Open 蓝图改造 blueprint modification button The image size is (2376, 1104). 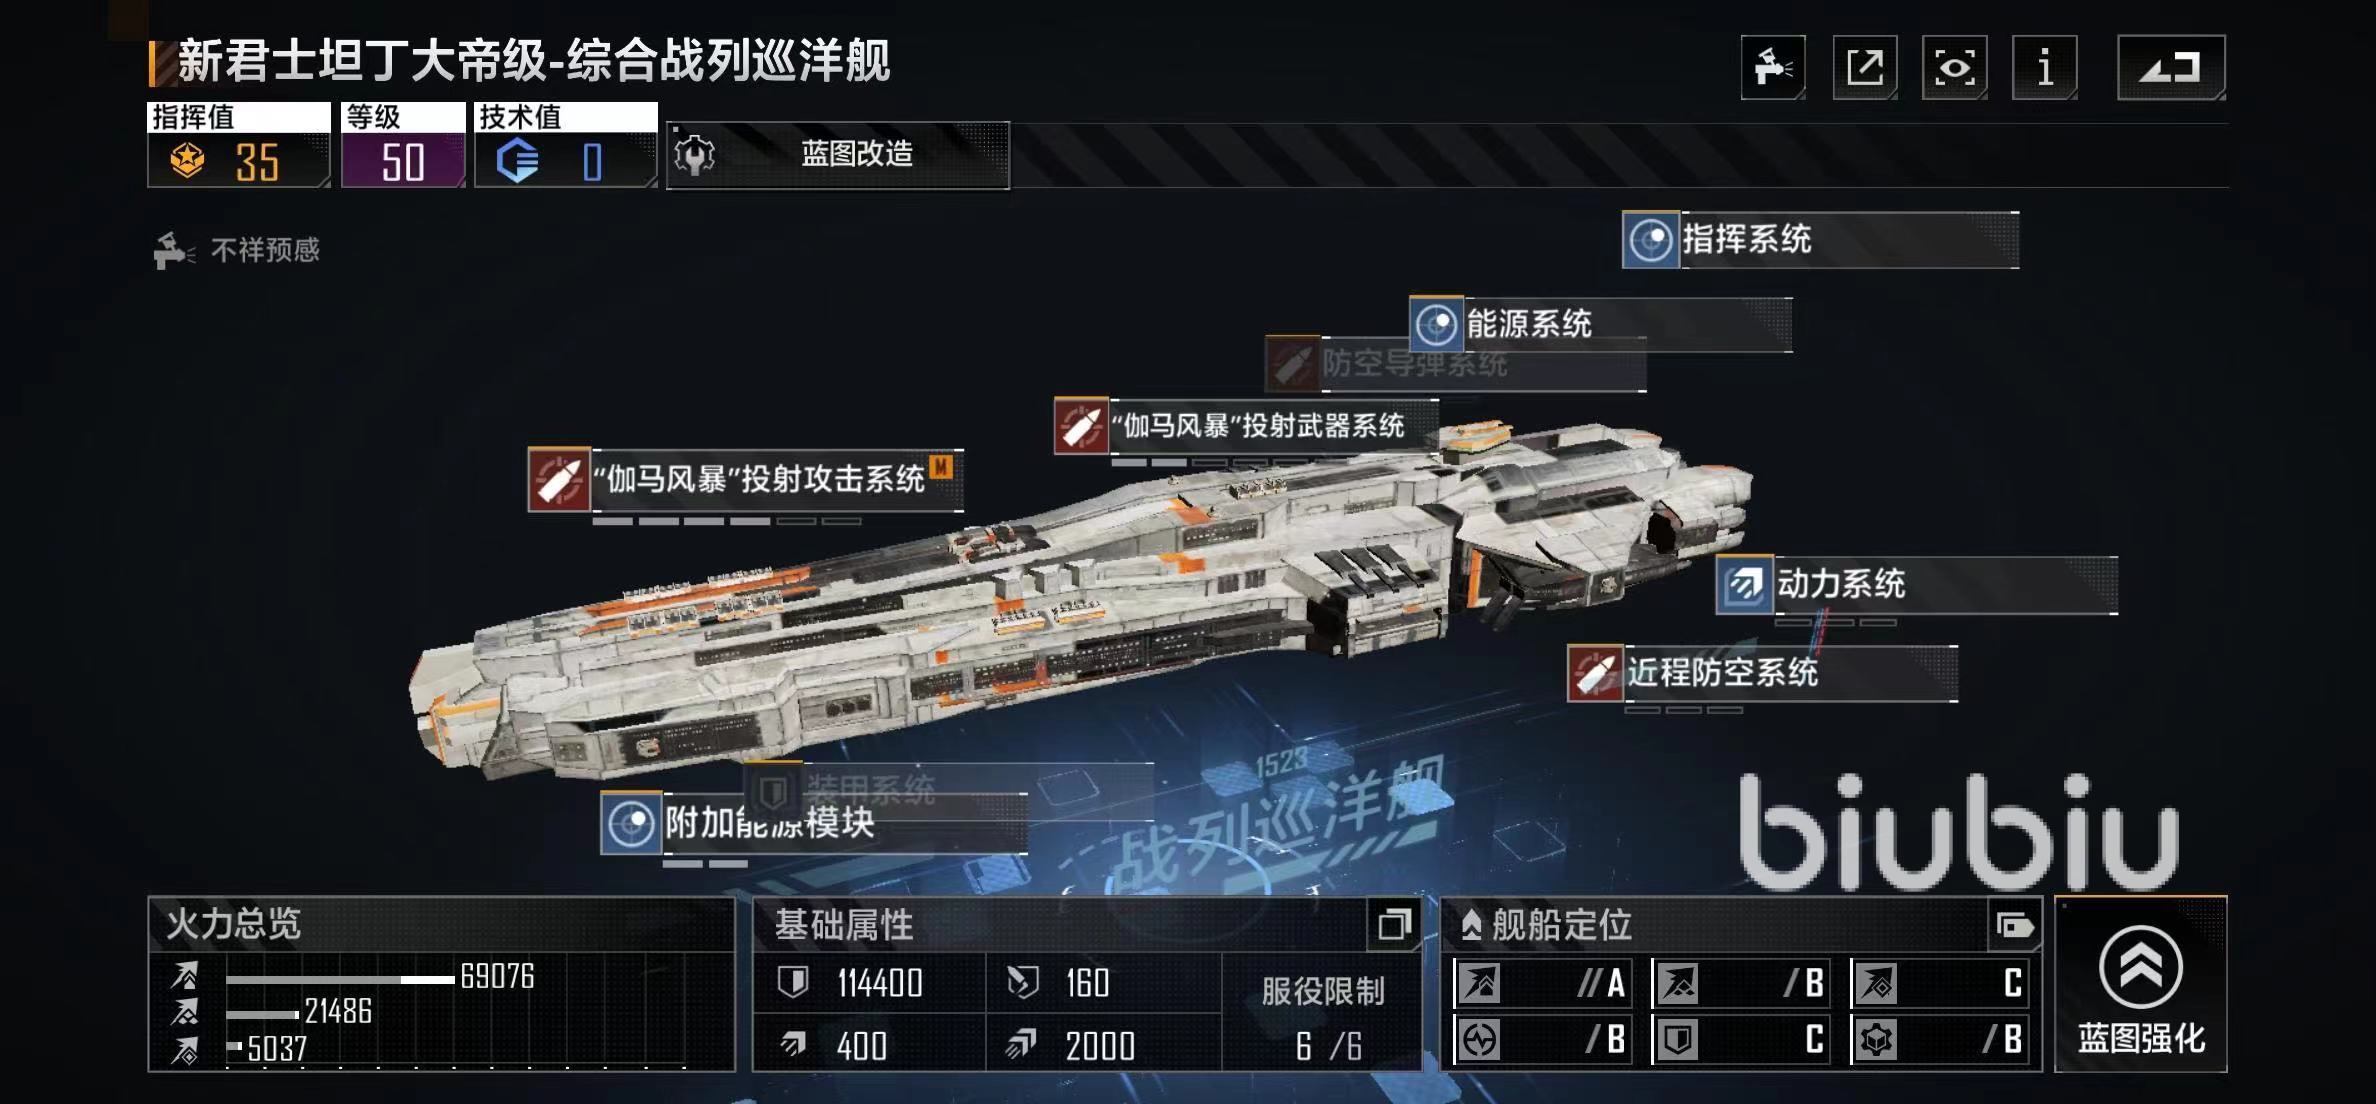[x=838, y=155]
